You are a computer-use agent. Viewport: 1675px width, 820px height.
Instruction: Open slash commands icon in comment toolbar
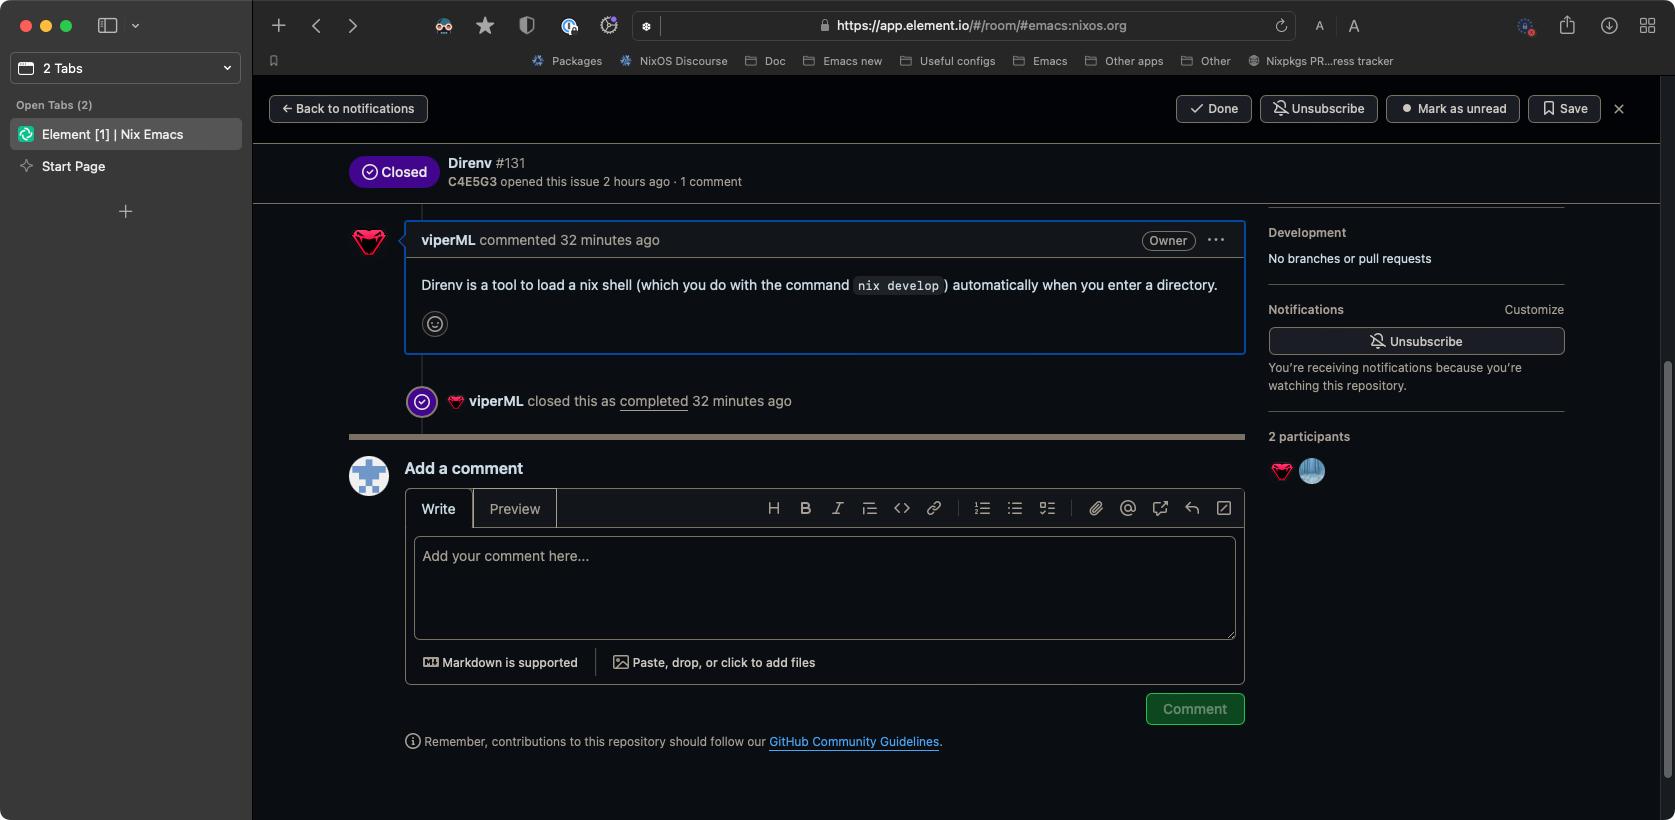(x=1223, y=508)
